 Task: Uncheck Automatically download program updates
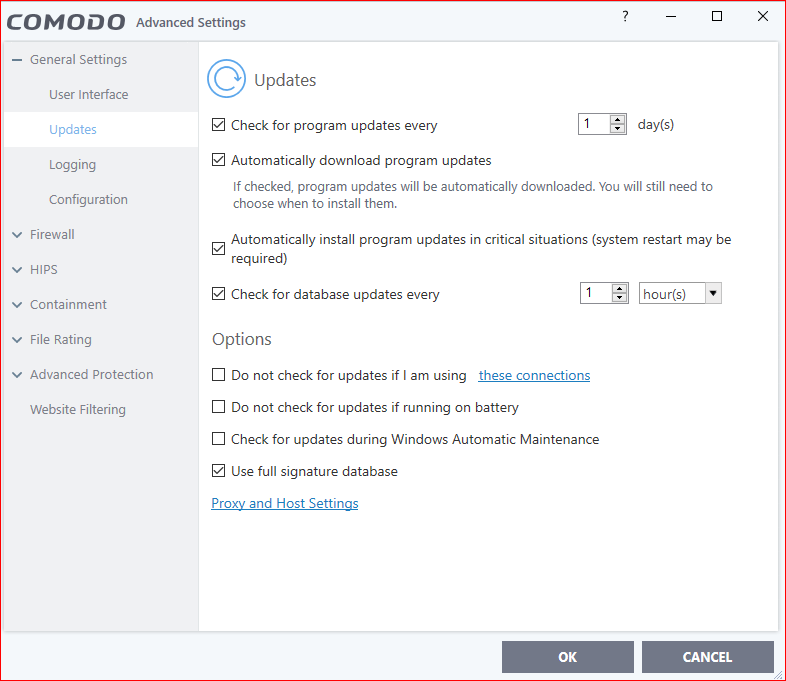pos(219,160)
